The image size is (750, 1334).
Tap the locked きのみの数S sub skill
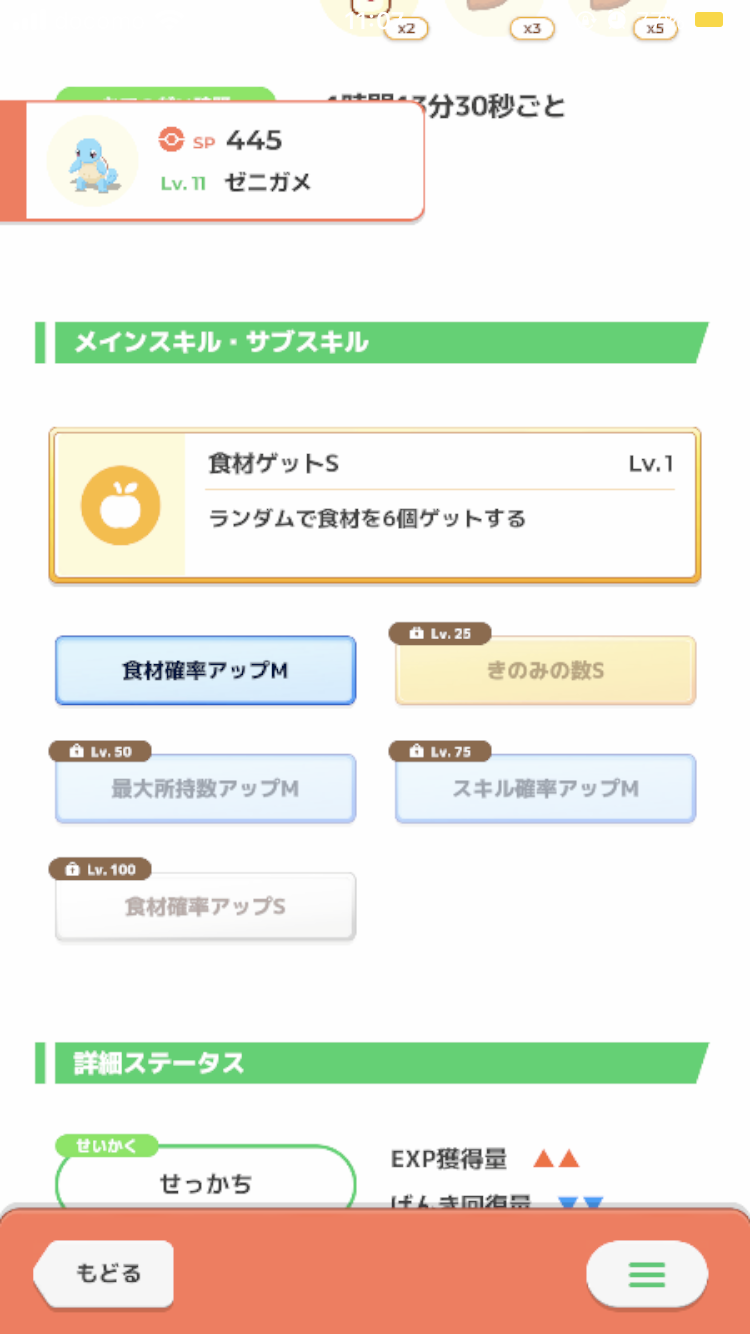pos(545,671)
